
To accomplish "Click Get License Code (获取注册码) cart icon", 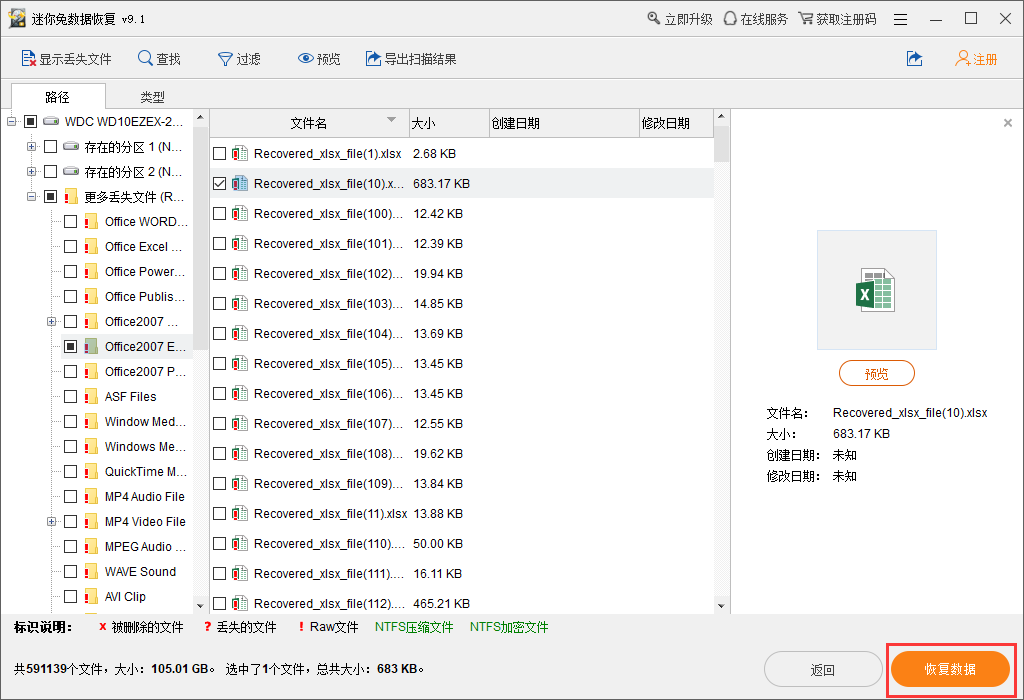I will [x=807, y=18].
